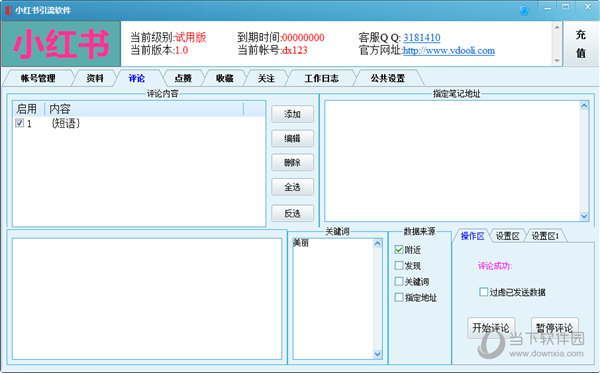This screenshot has height=373, width=600.
Task: Click the 评论成功 status label
Action: (x=495, y=265)
